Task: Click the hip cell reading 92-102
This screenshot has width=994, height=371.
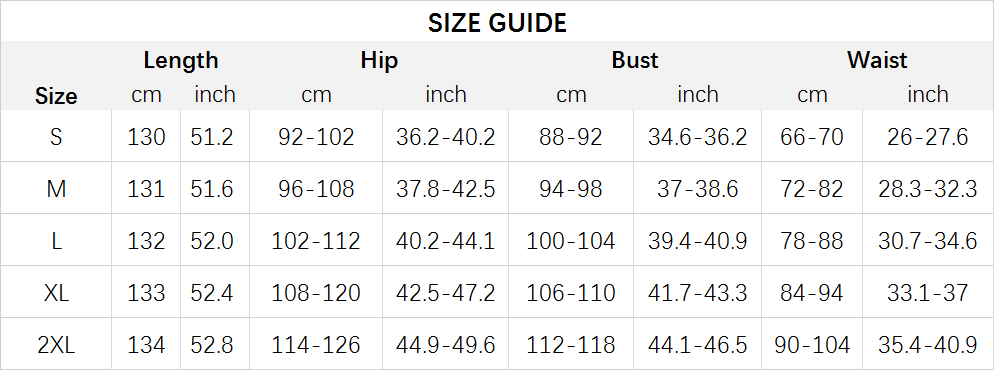Action: 316,136
